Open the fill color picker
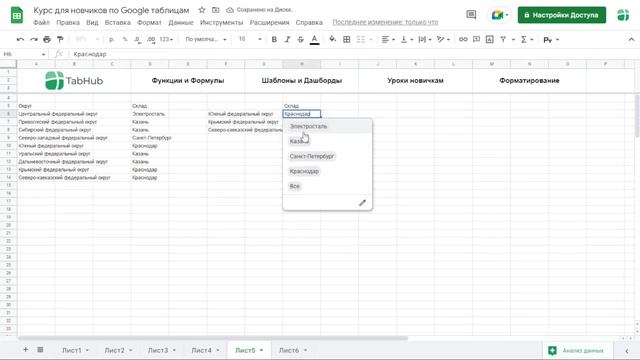 coord(333,40)
